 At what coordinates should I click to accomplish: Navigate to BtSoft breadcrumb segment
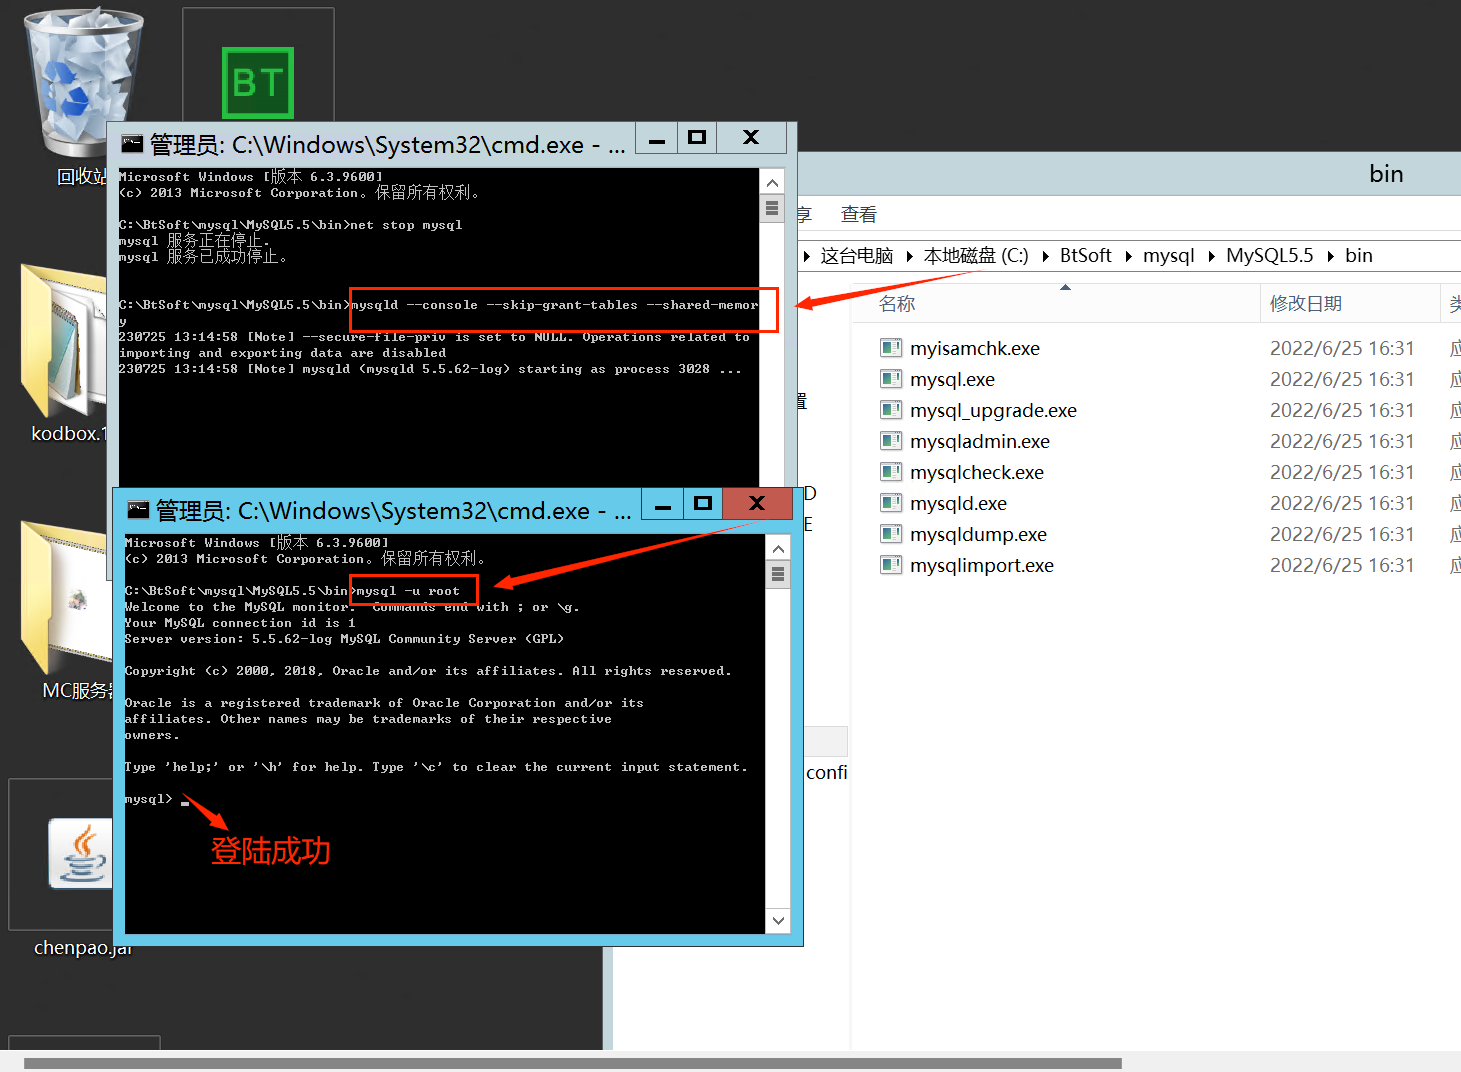[x=1085, y=255]
